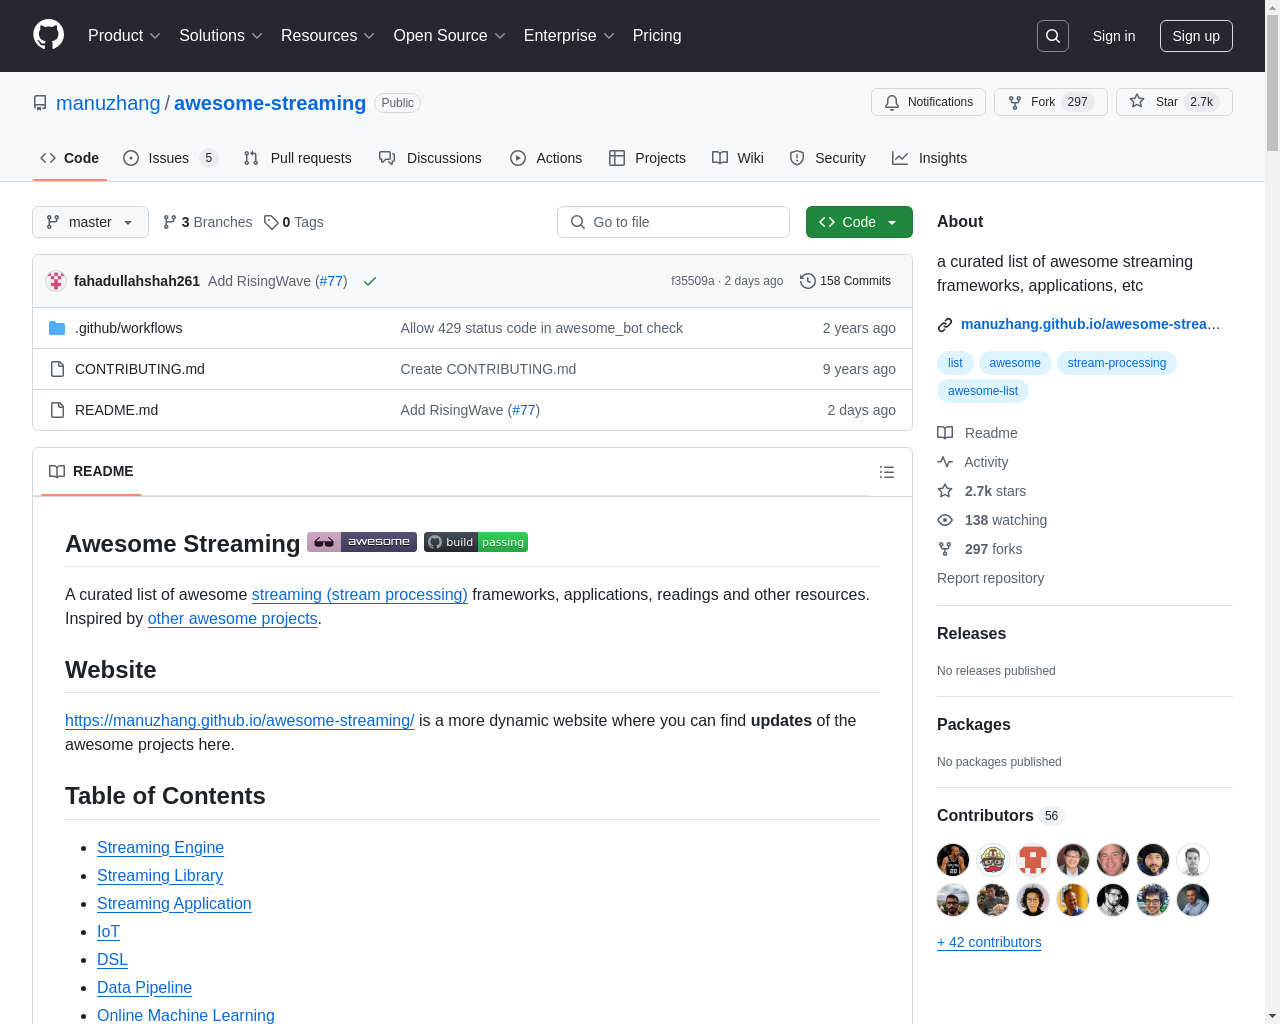
Task: Open the Contributors heading link
Action: point(1000,815)
